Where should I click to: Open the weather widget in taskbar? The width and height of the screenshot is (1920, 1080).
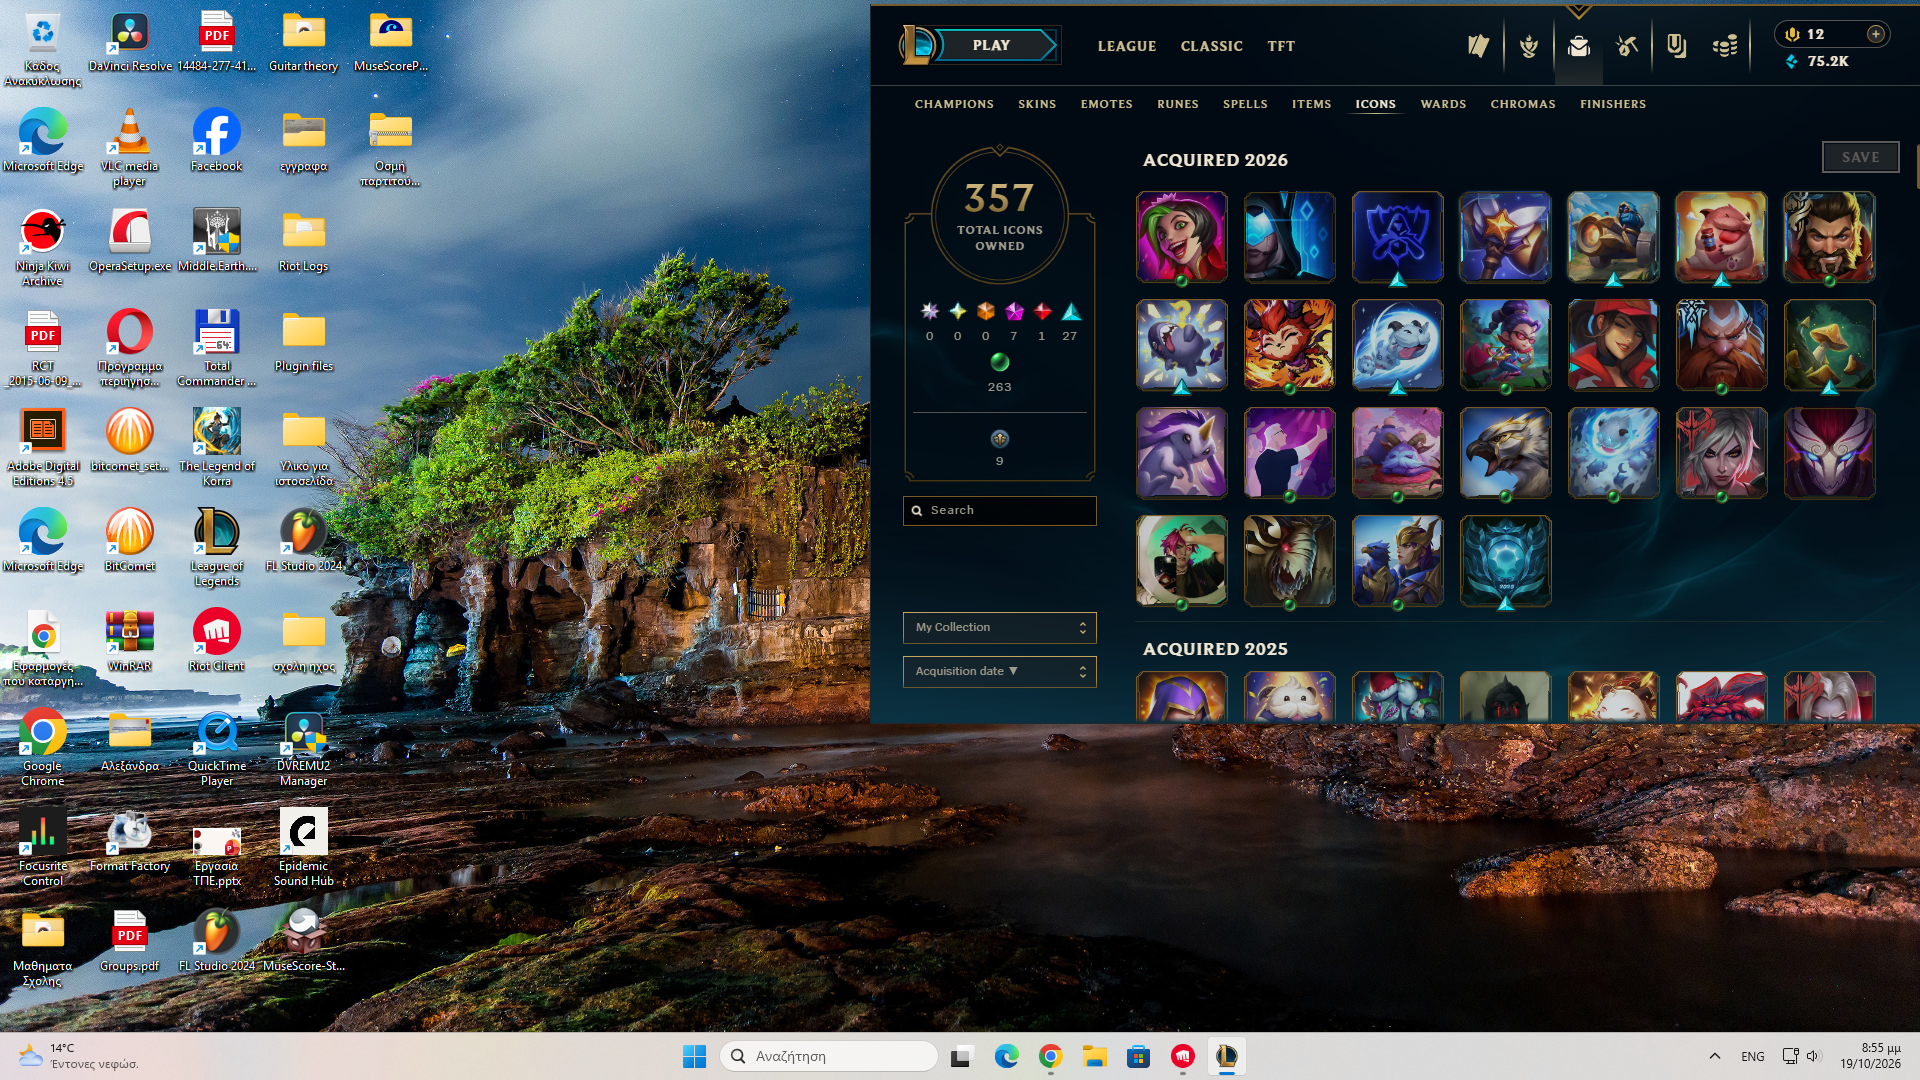(78, 1056)
